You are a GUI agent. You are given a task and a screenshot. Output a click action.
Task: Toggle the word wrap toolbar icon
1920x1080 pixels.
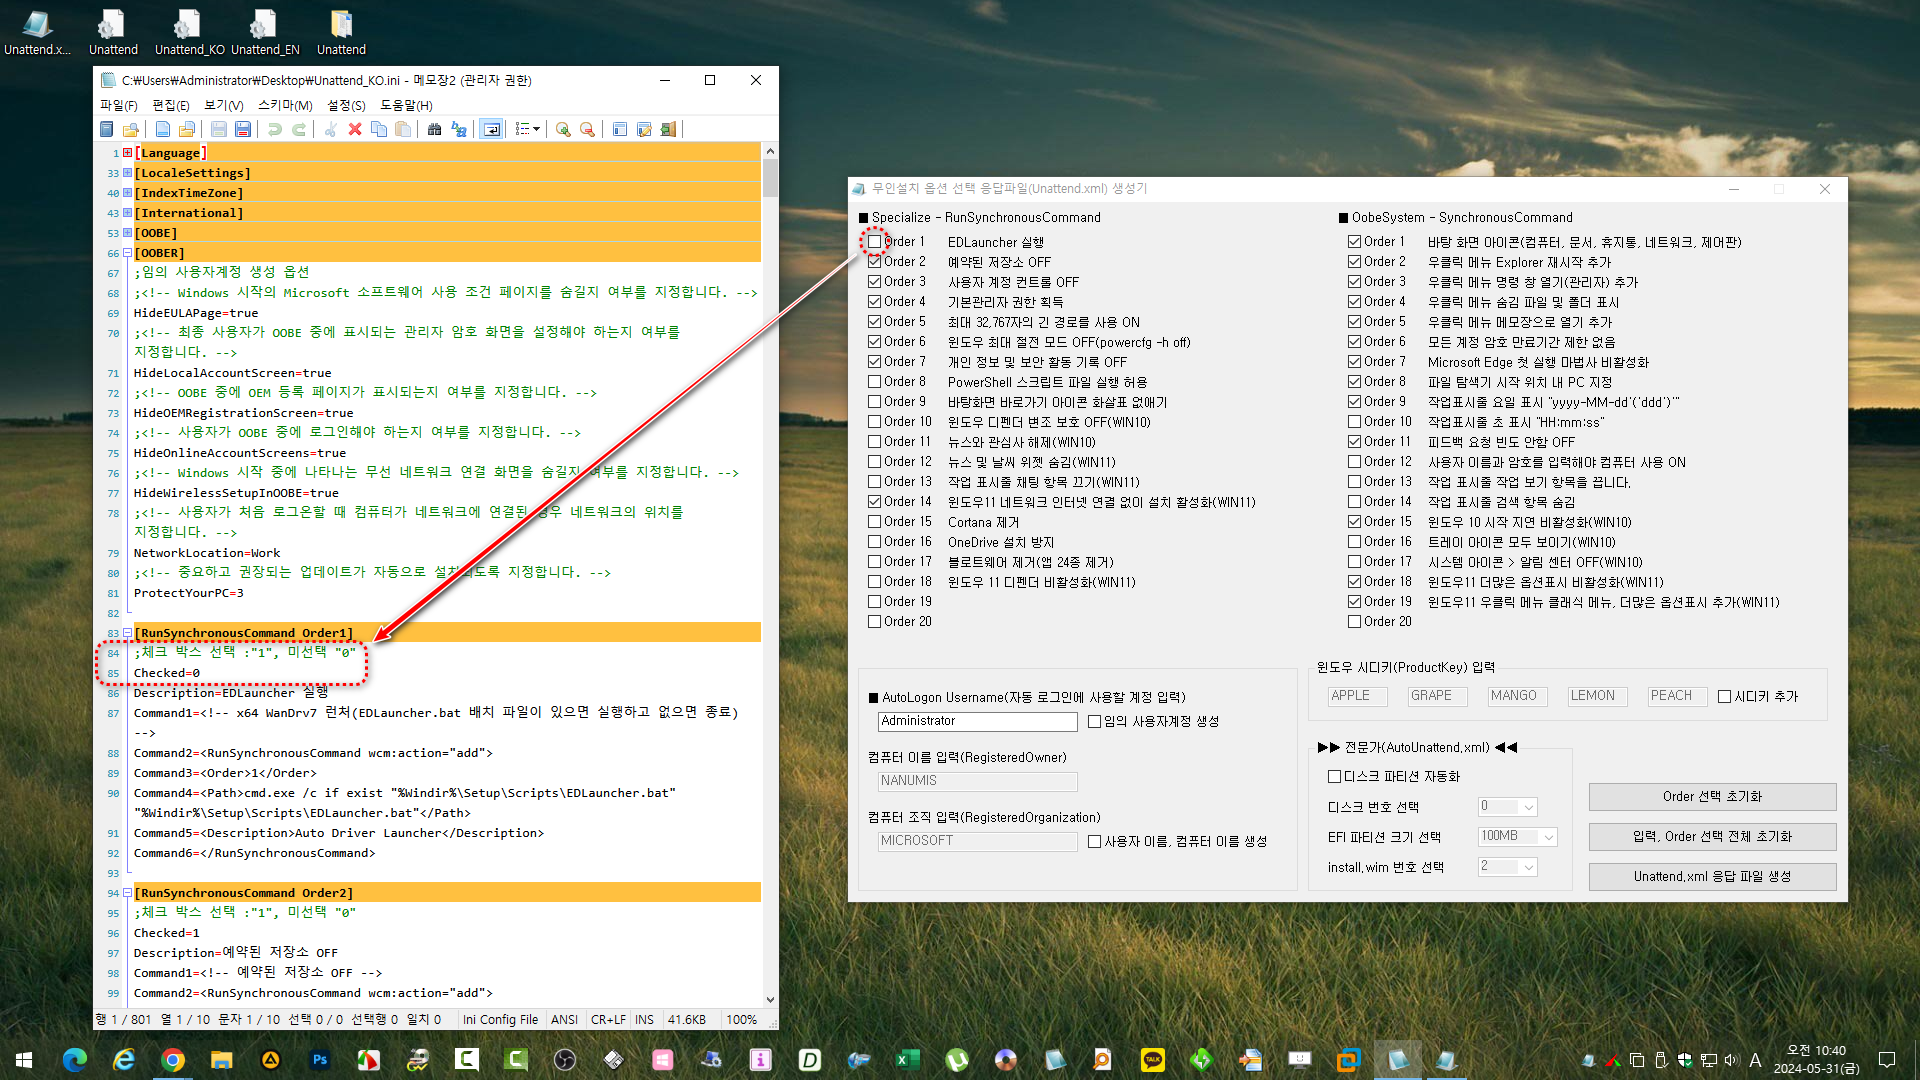point(491,129)
